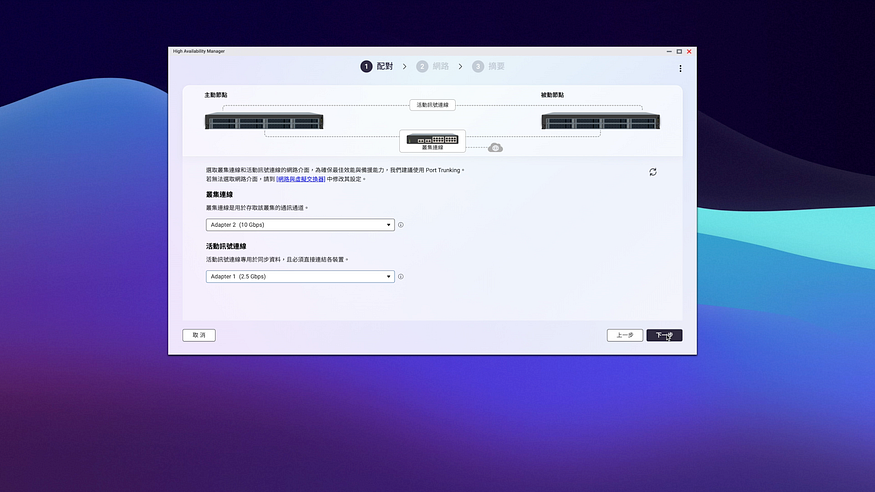Click the 叢集連線 section heading

pyautogui.click(x=219, y=195)
